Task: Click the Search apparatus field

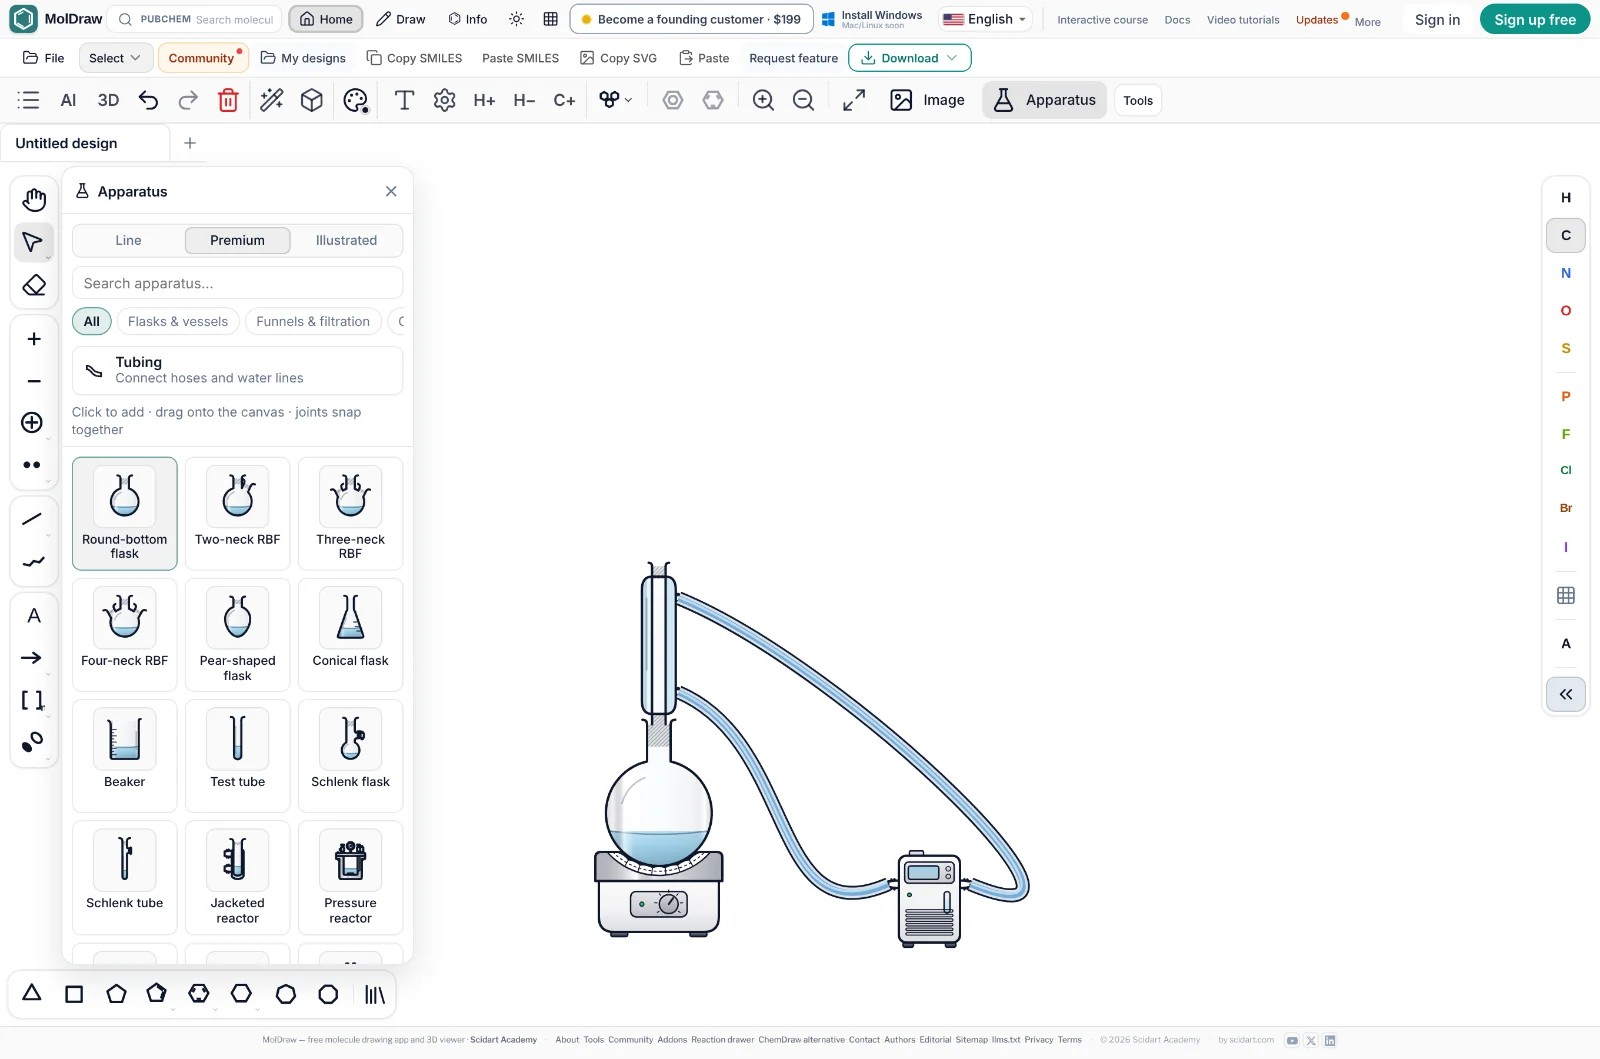Action: 237,283
